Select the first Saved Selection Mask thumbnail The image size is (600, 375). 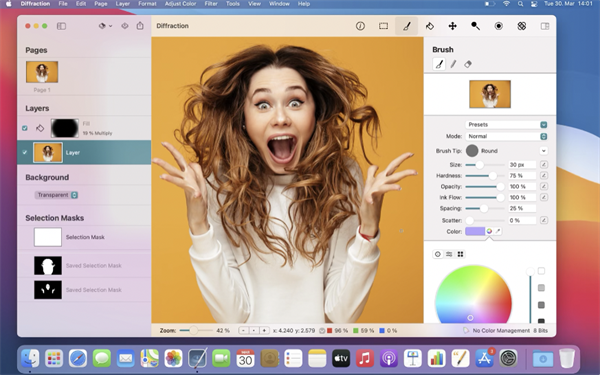tap(48, 266)
